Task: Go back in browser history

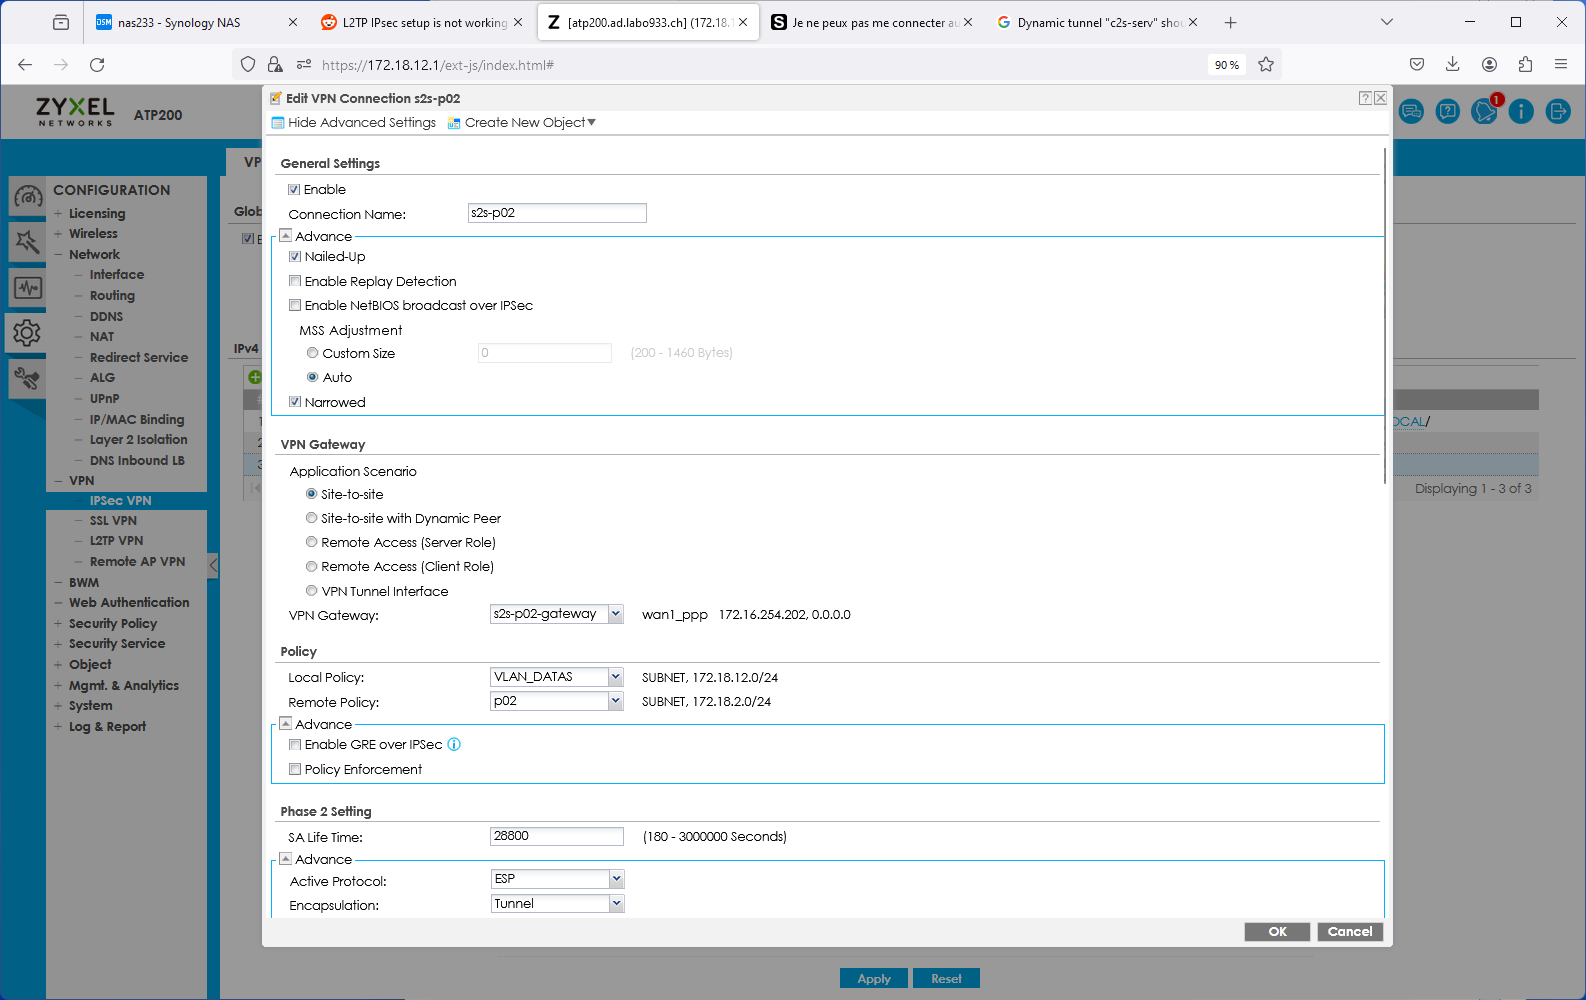Action: 25,65
